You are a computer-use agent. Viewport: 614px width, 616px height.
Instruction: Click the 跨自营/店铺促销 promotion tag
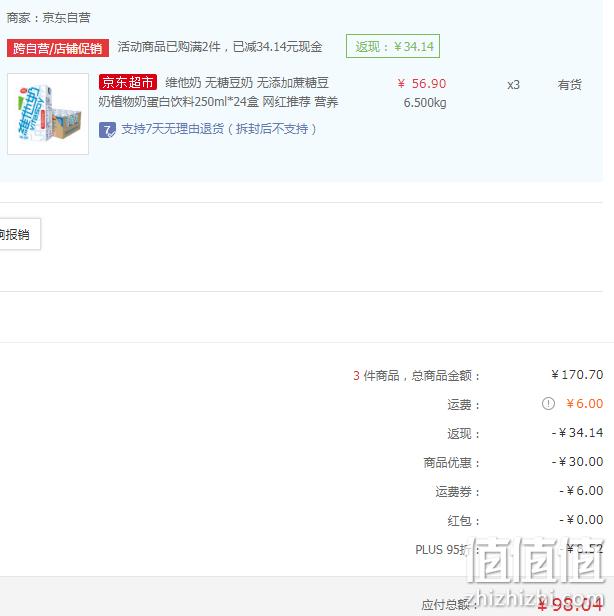point(58,48)
